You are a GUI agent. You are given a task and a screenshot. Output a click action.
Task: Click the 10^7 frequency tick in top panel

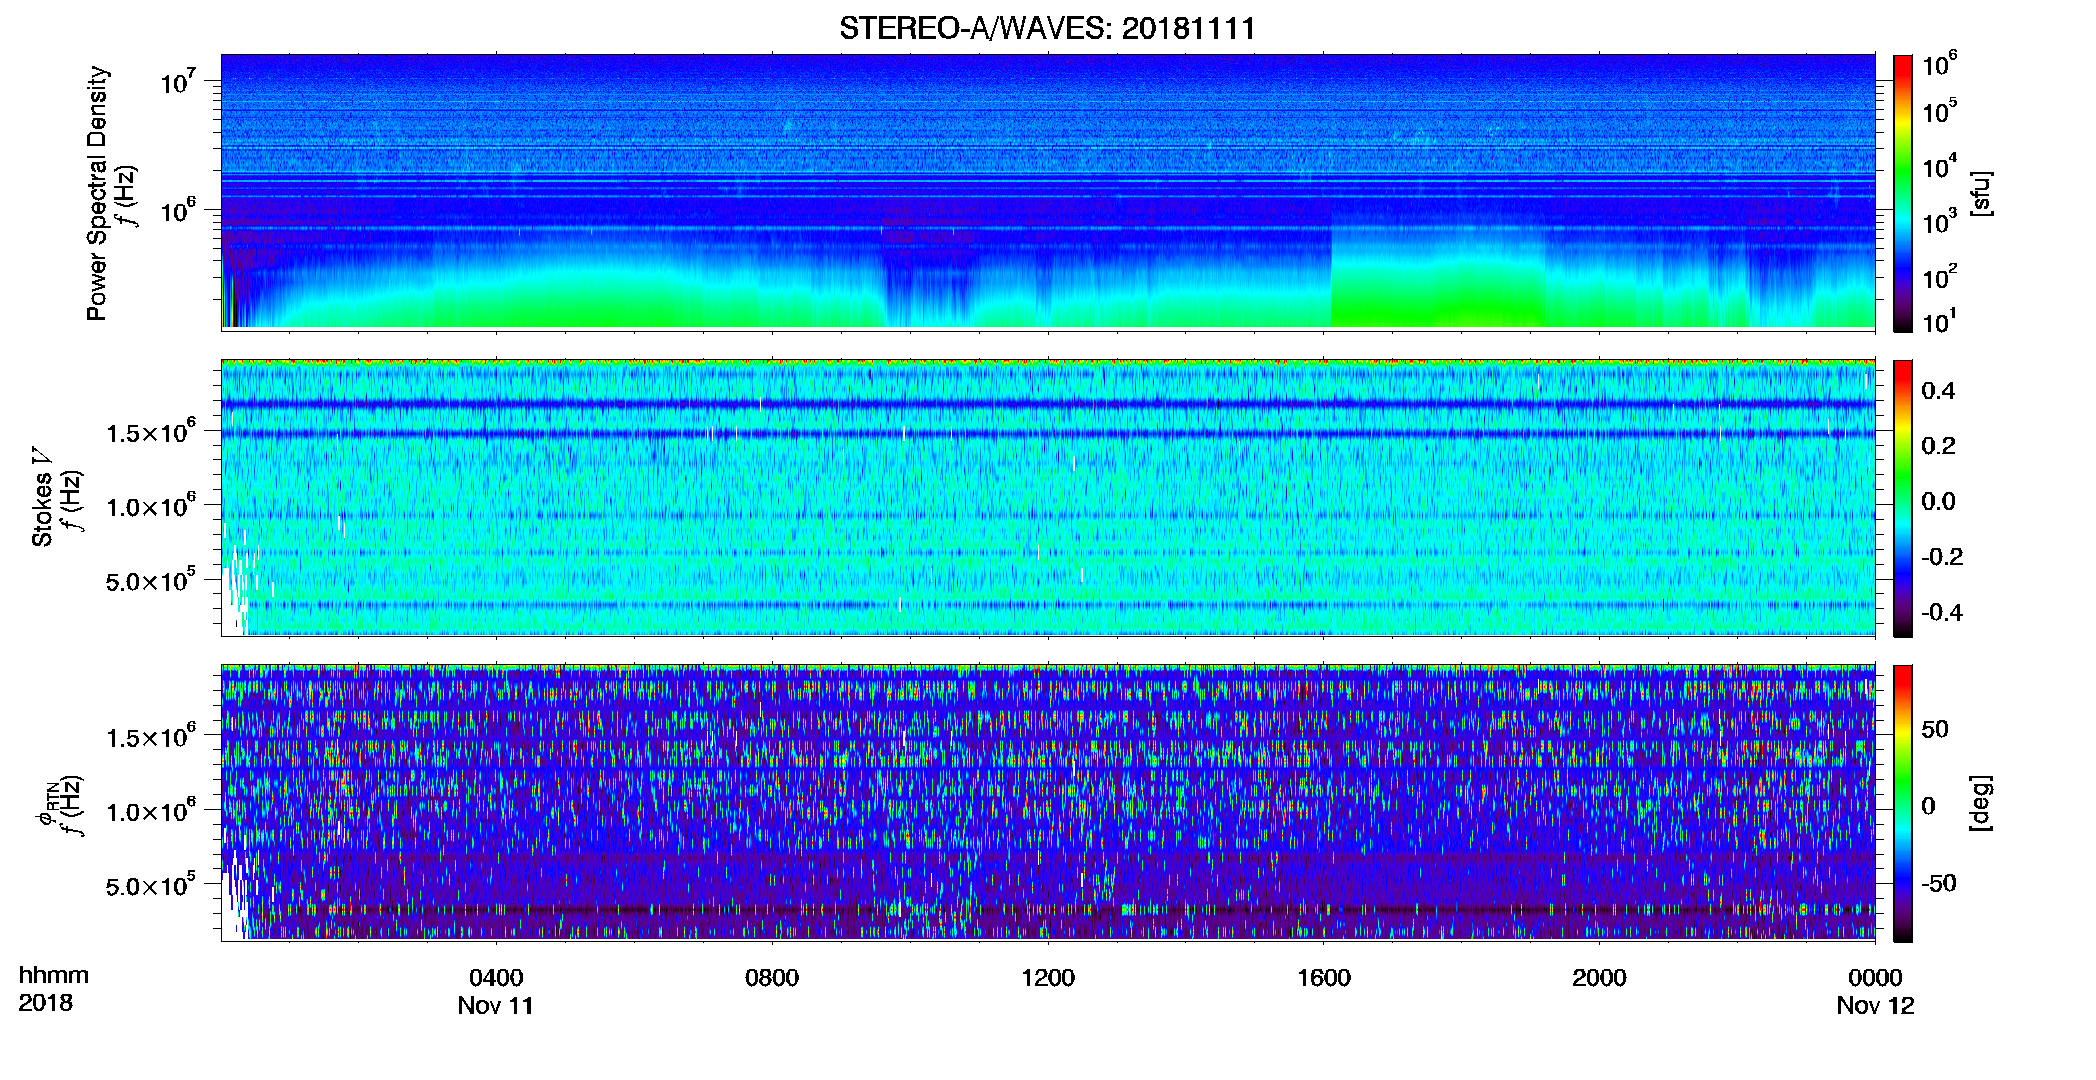[x=179, y=81]
